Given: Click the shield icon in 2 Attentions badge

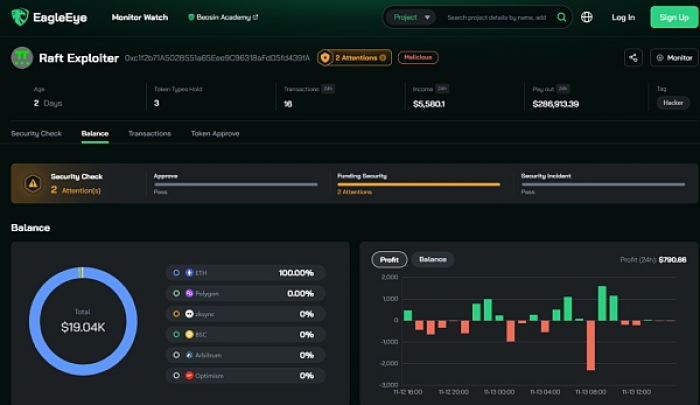Looking at the screenshot, I should click(325, 58).
